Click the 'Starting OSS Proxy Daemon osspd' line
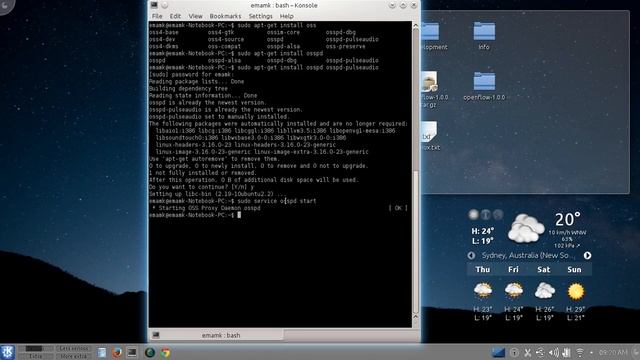The image size is (640, 360). [206, 208]
